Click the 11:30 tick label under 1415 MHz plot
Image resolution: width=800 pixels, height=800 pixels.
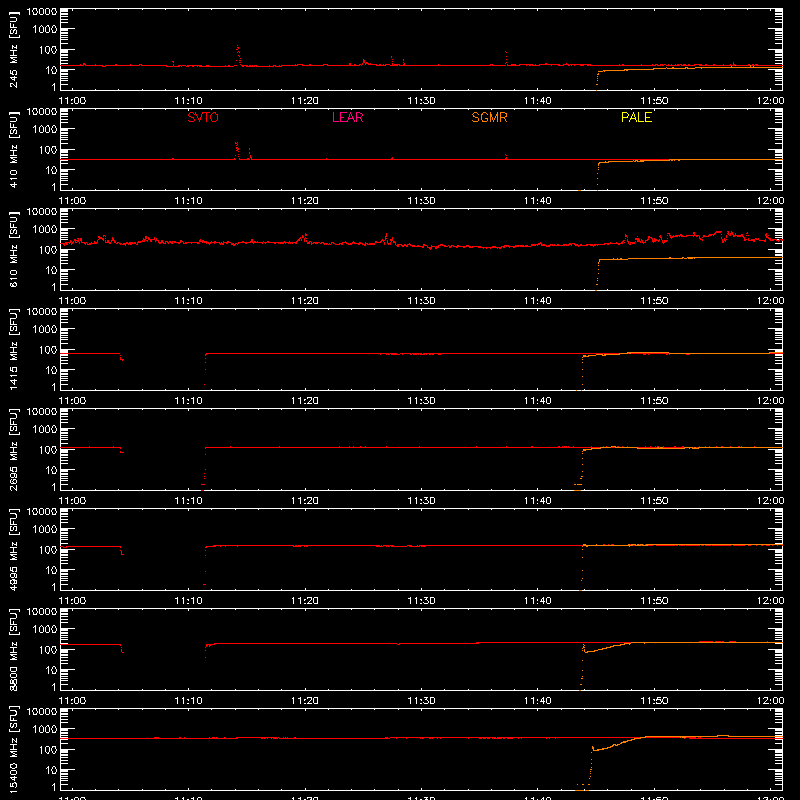point(421,401)
